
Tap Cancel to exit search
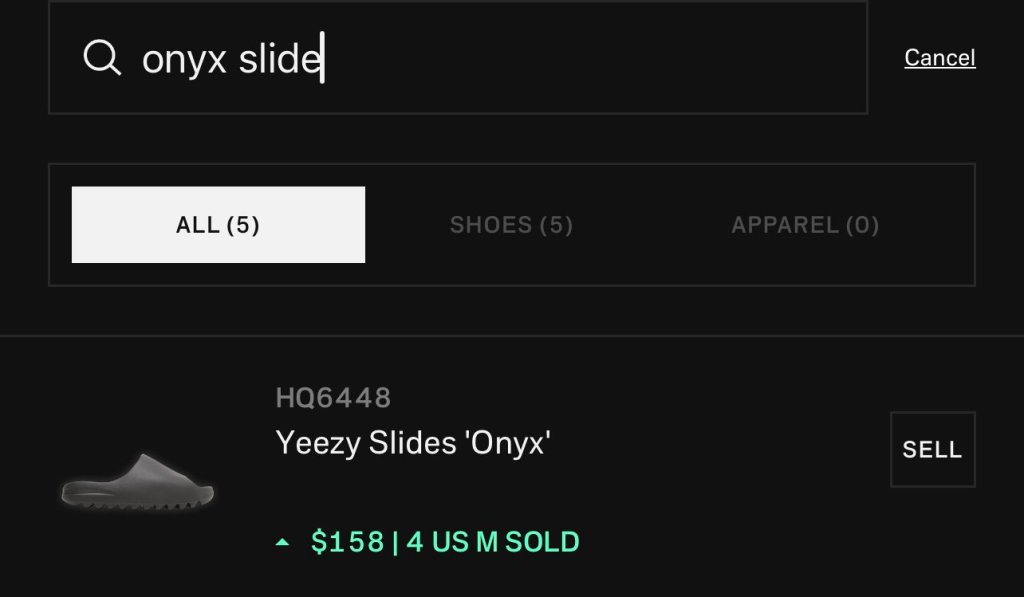tap(939, 58)
